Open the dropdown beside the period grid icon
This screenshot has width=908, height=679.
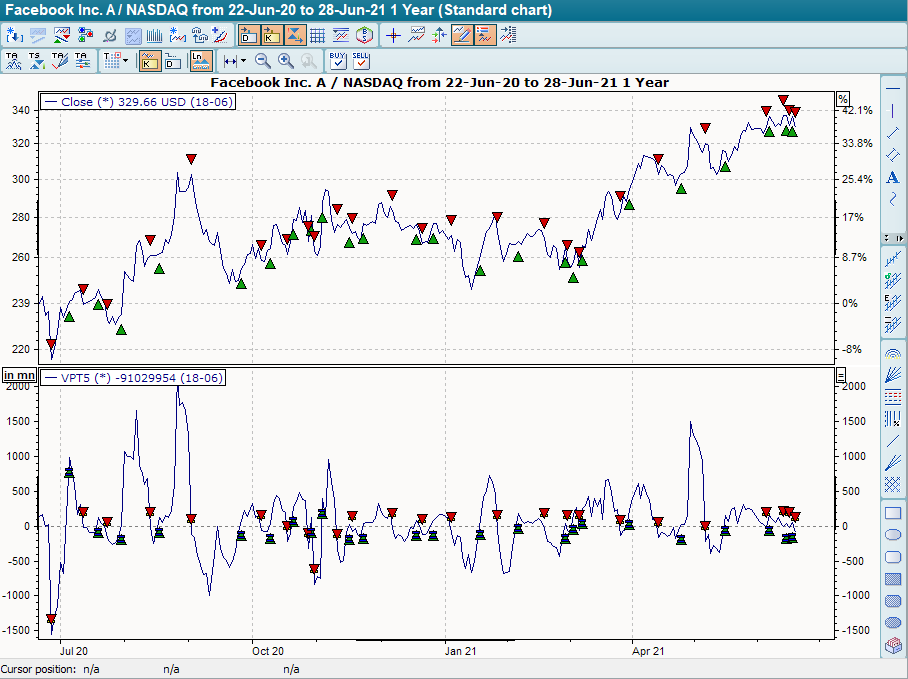[126, 60]
